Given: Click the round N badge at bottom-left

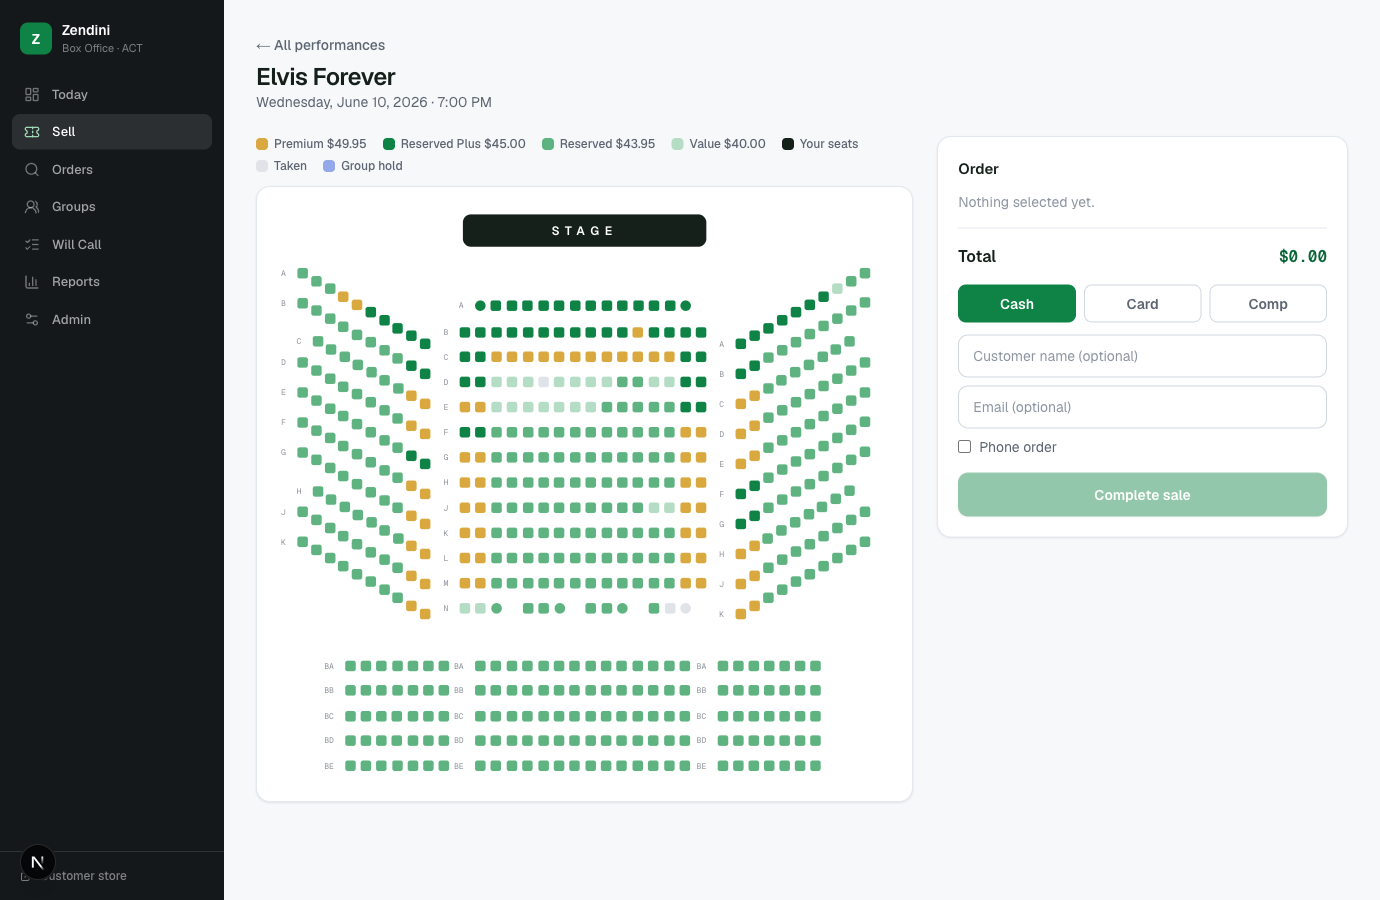Looking at the screenshot, I should tap(38, 862).
